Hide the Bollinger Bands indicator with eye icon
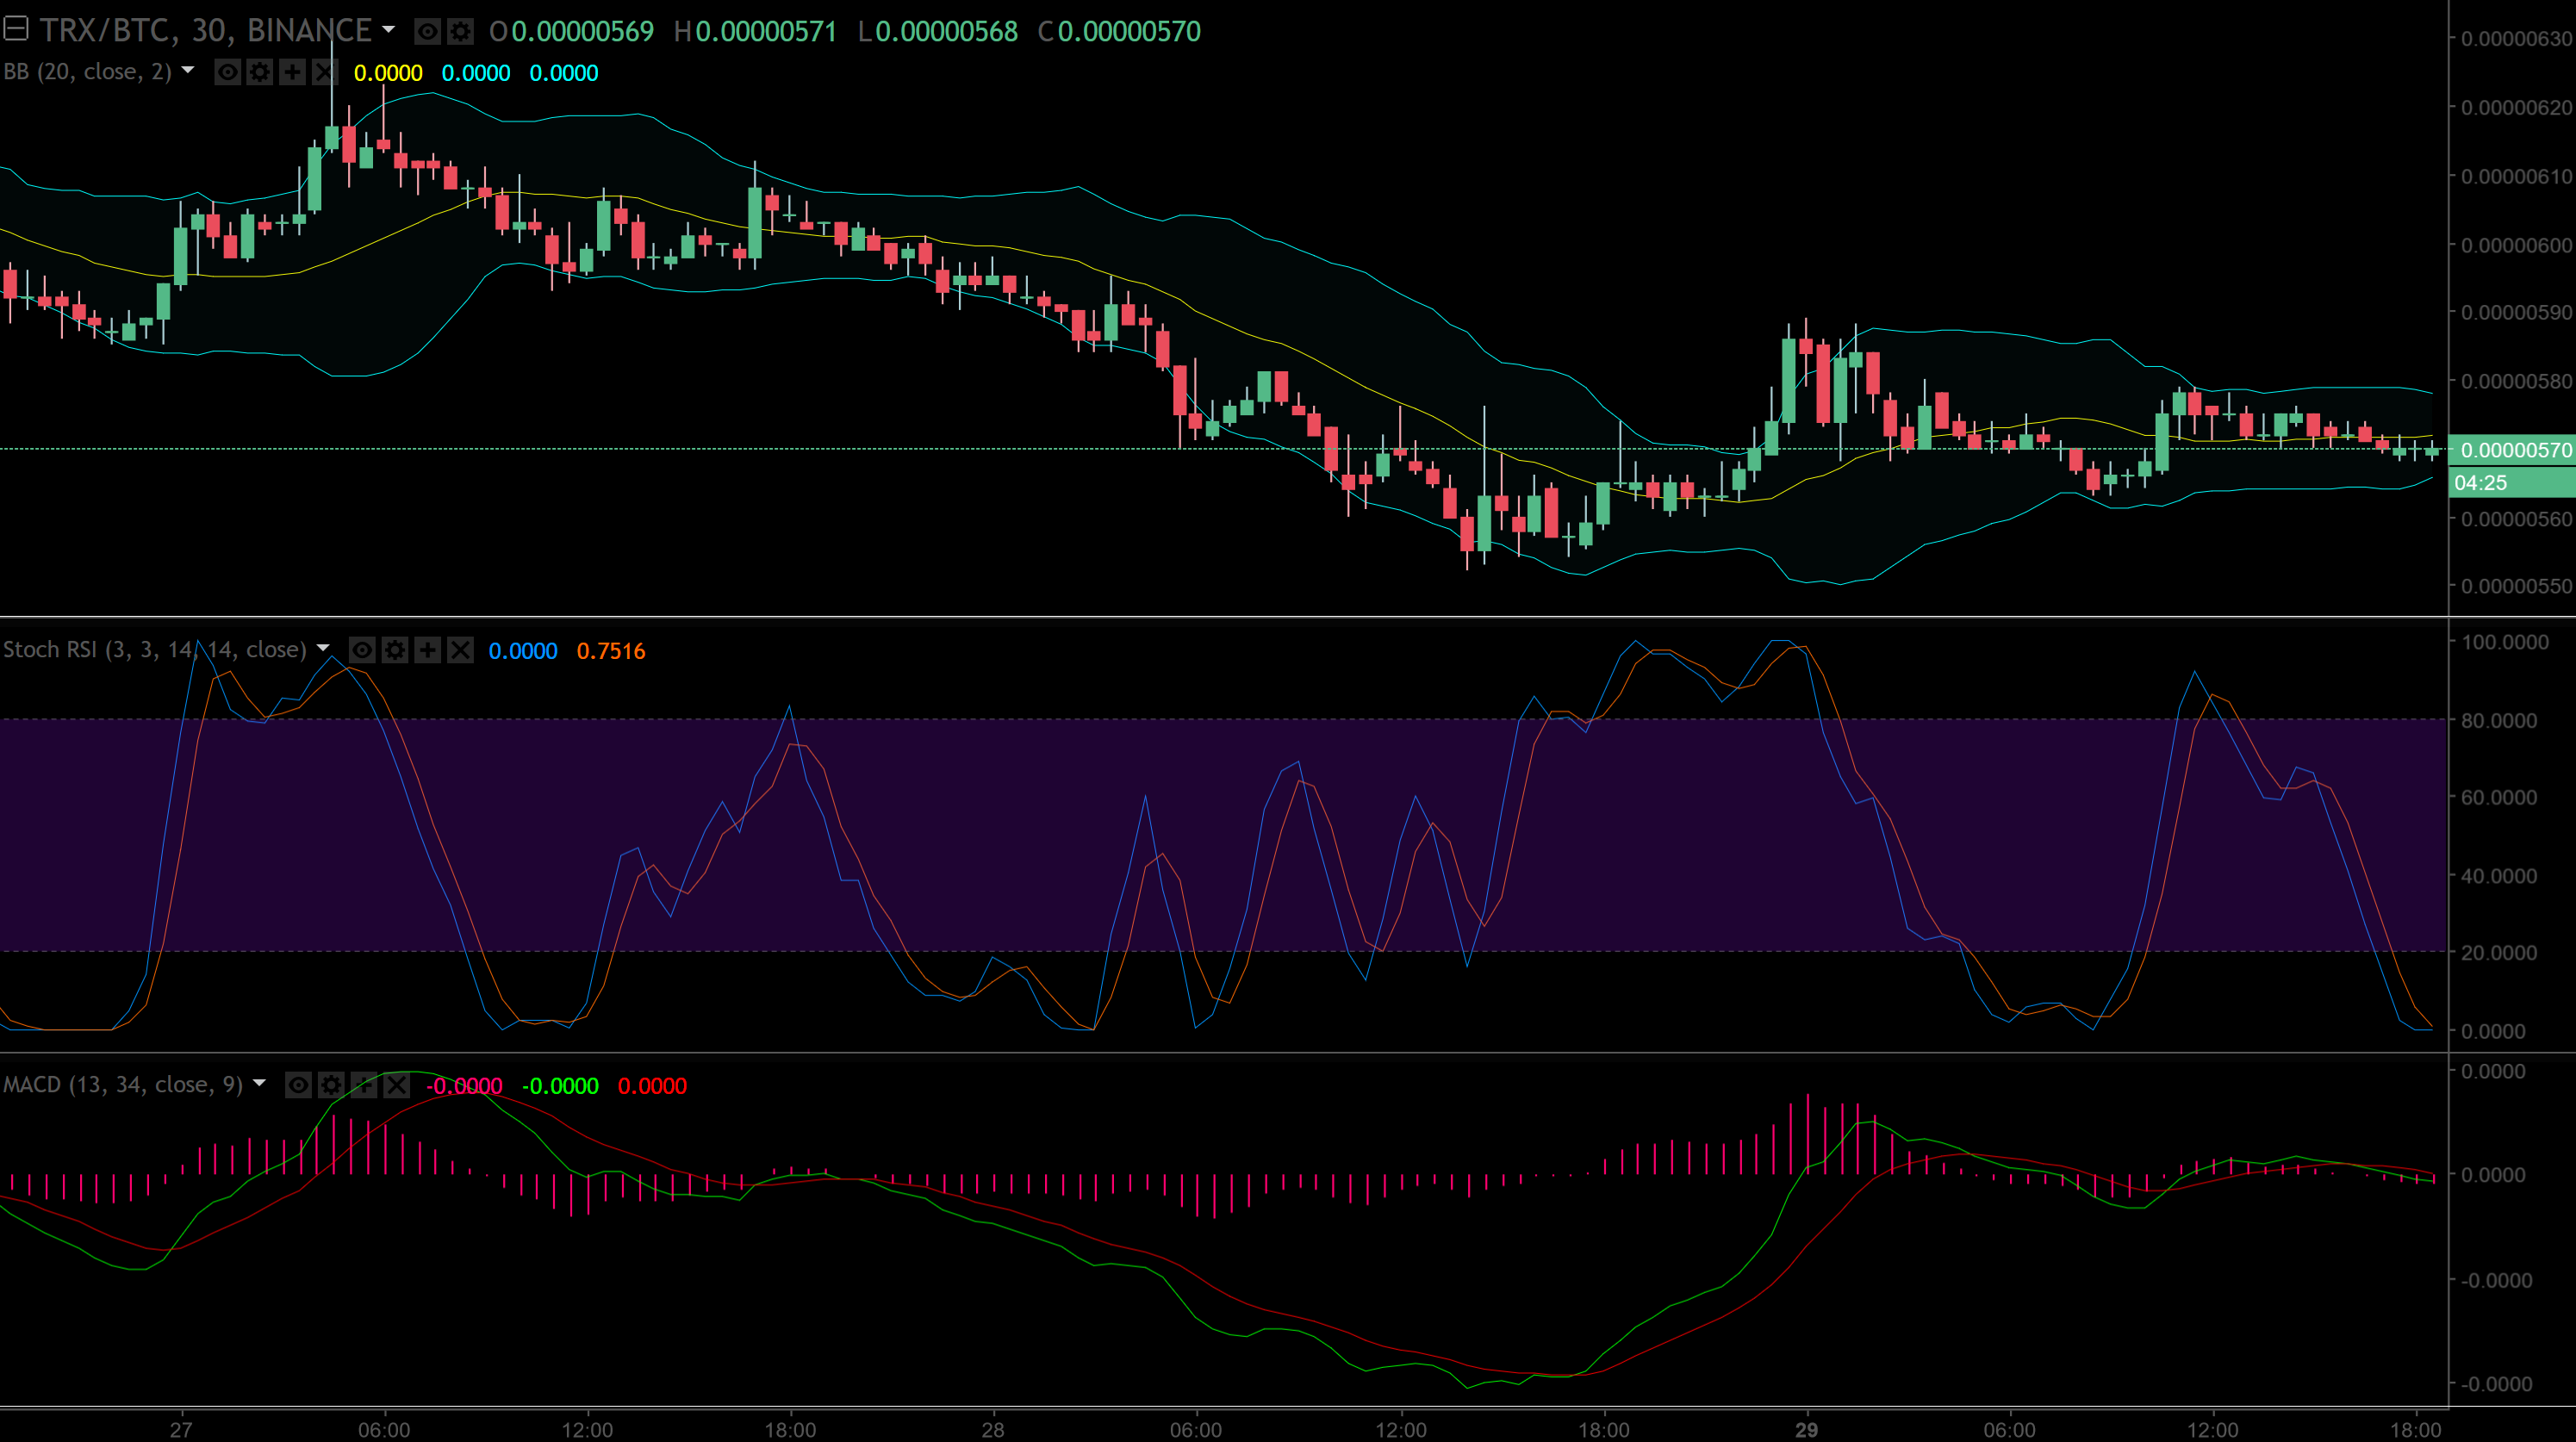Screen dimensions: 2576x1442 coord(228,72)
